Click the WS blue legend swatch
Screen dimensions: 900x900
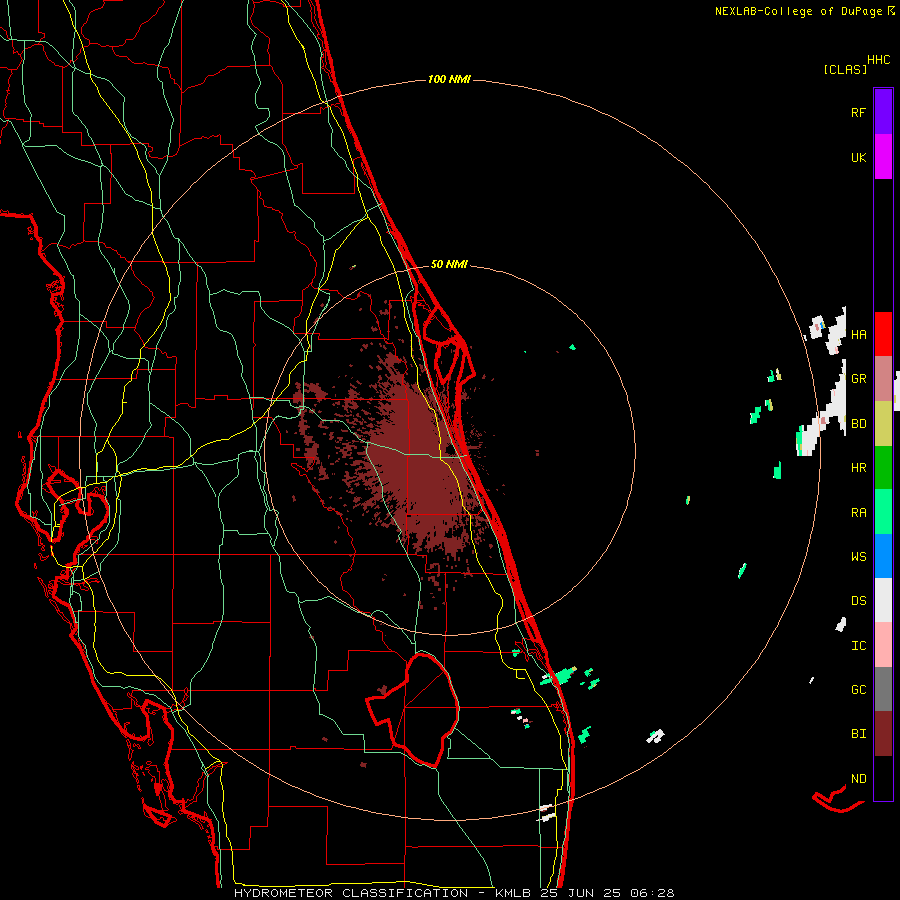point(883,556)
